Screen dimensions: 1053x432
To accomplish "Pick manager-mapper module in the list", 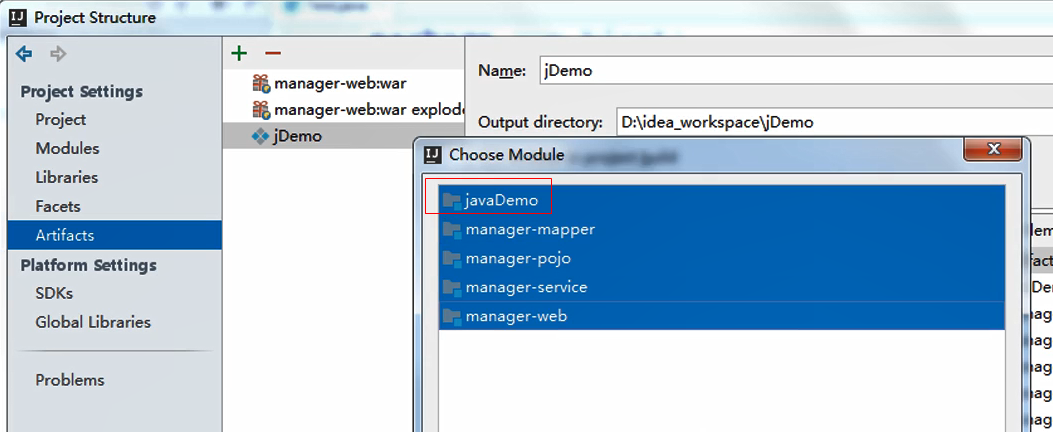I will (529, 229).
